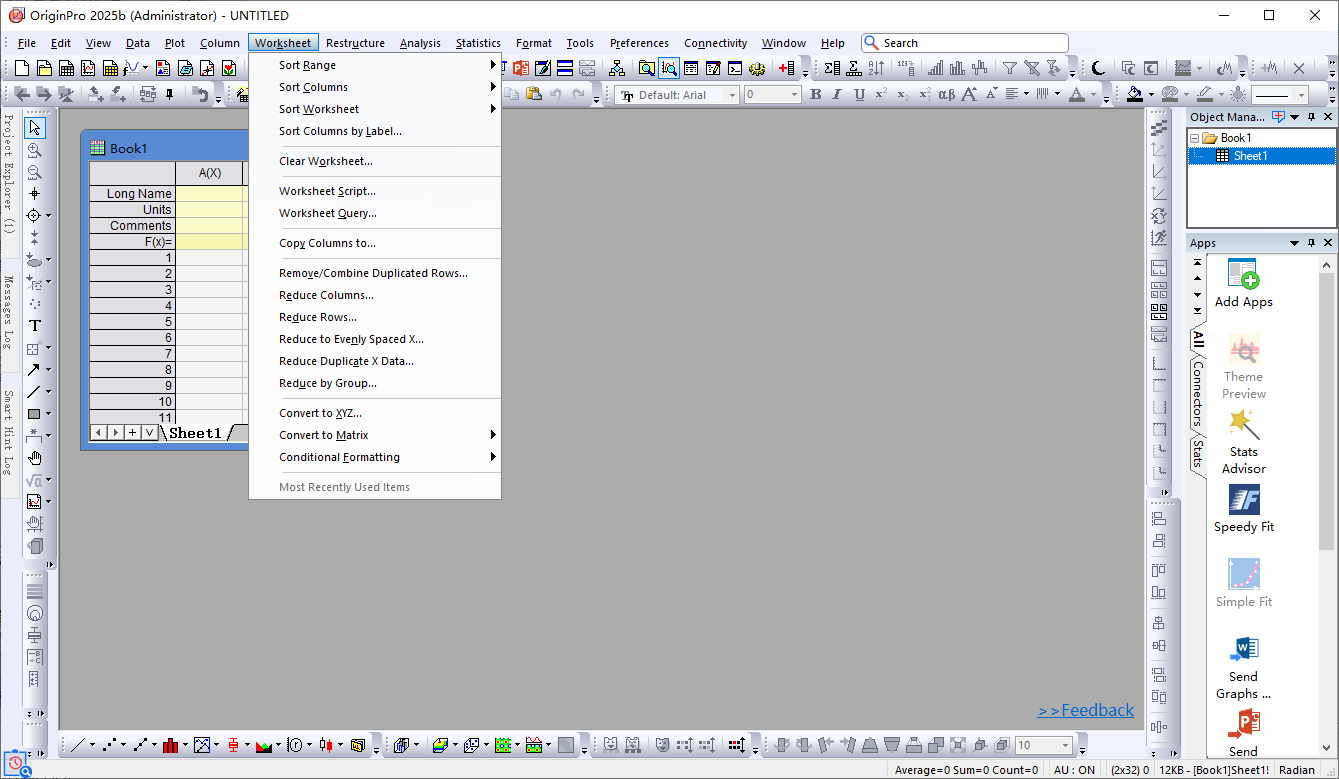Click the Paste toolbar icon

[x=533, y=94]
